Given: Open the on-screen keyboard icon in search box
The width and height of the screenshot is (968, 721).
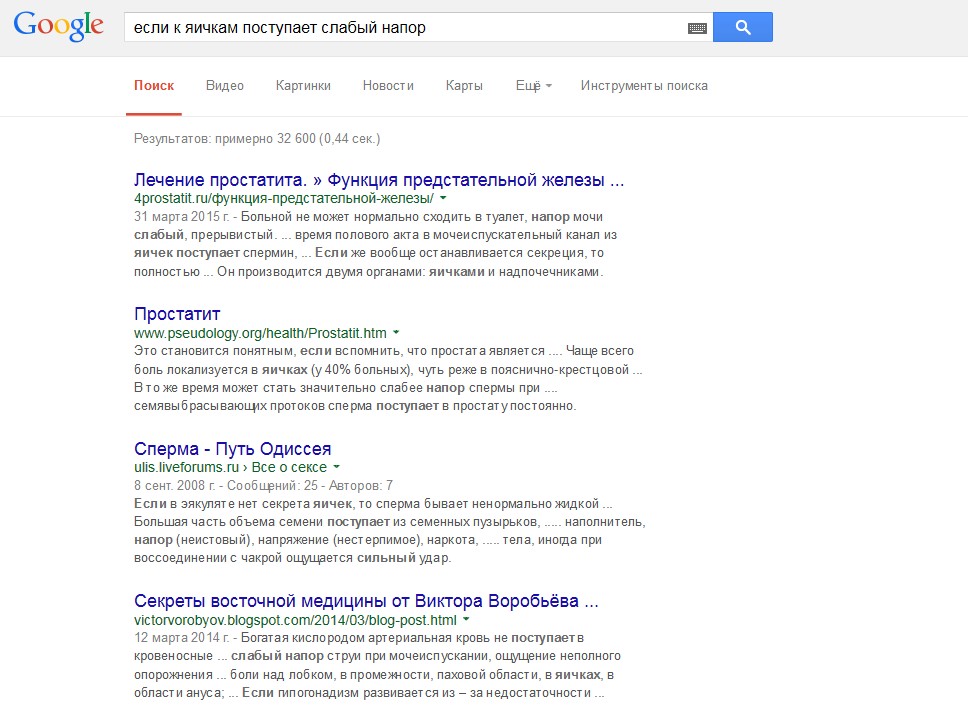Looking at the screenshot, I should tap(697, 28).
